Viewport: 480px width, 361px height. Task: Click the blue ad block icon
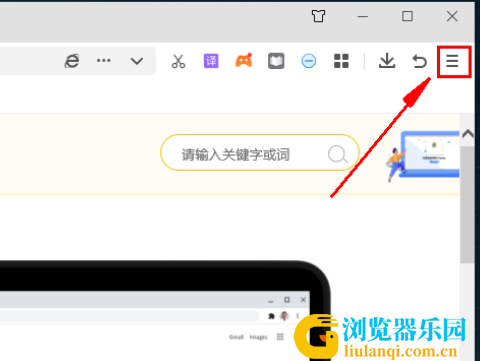[309, 61]
